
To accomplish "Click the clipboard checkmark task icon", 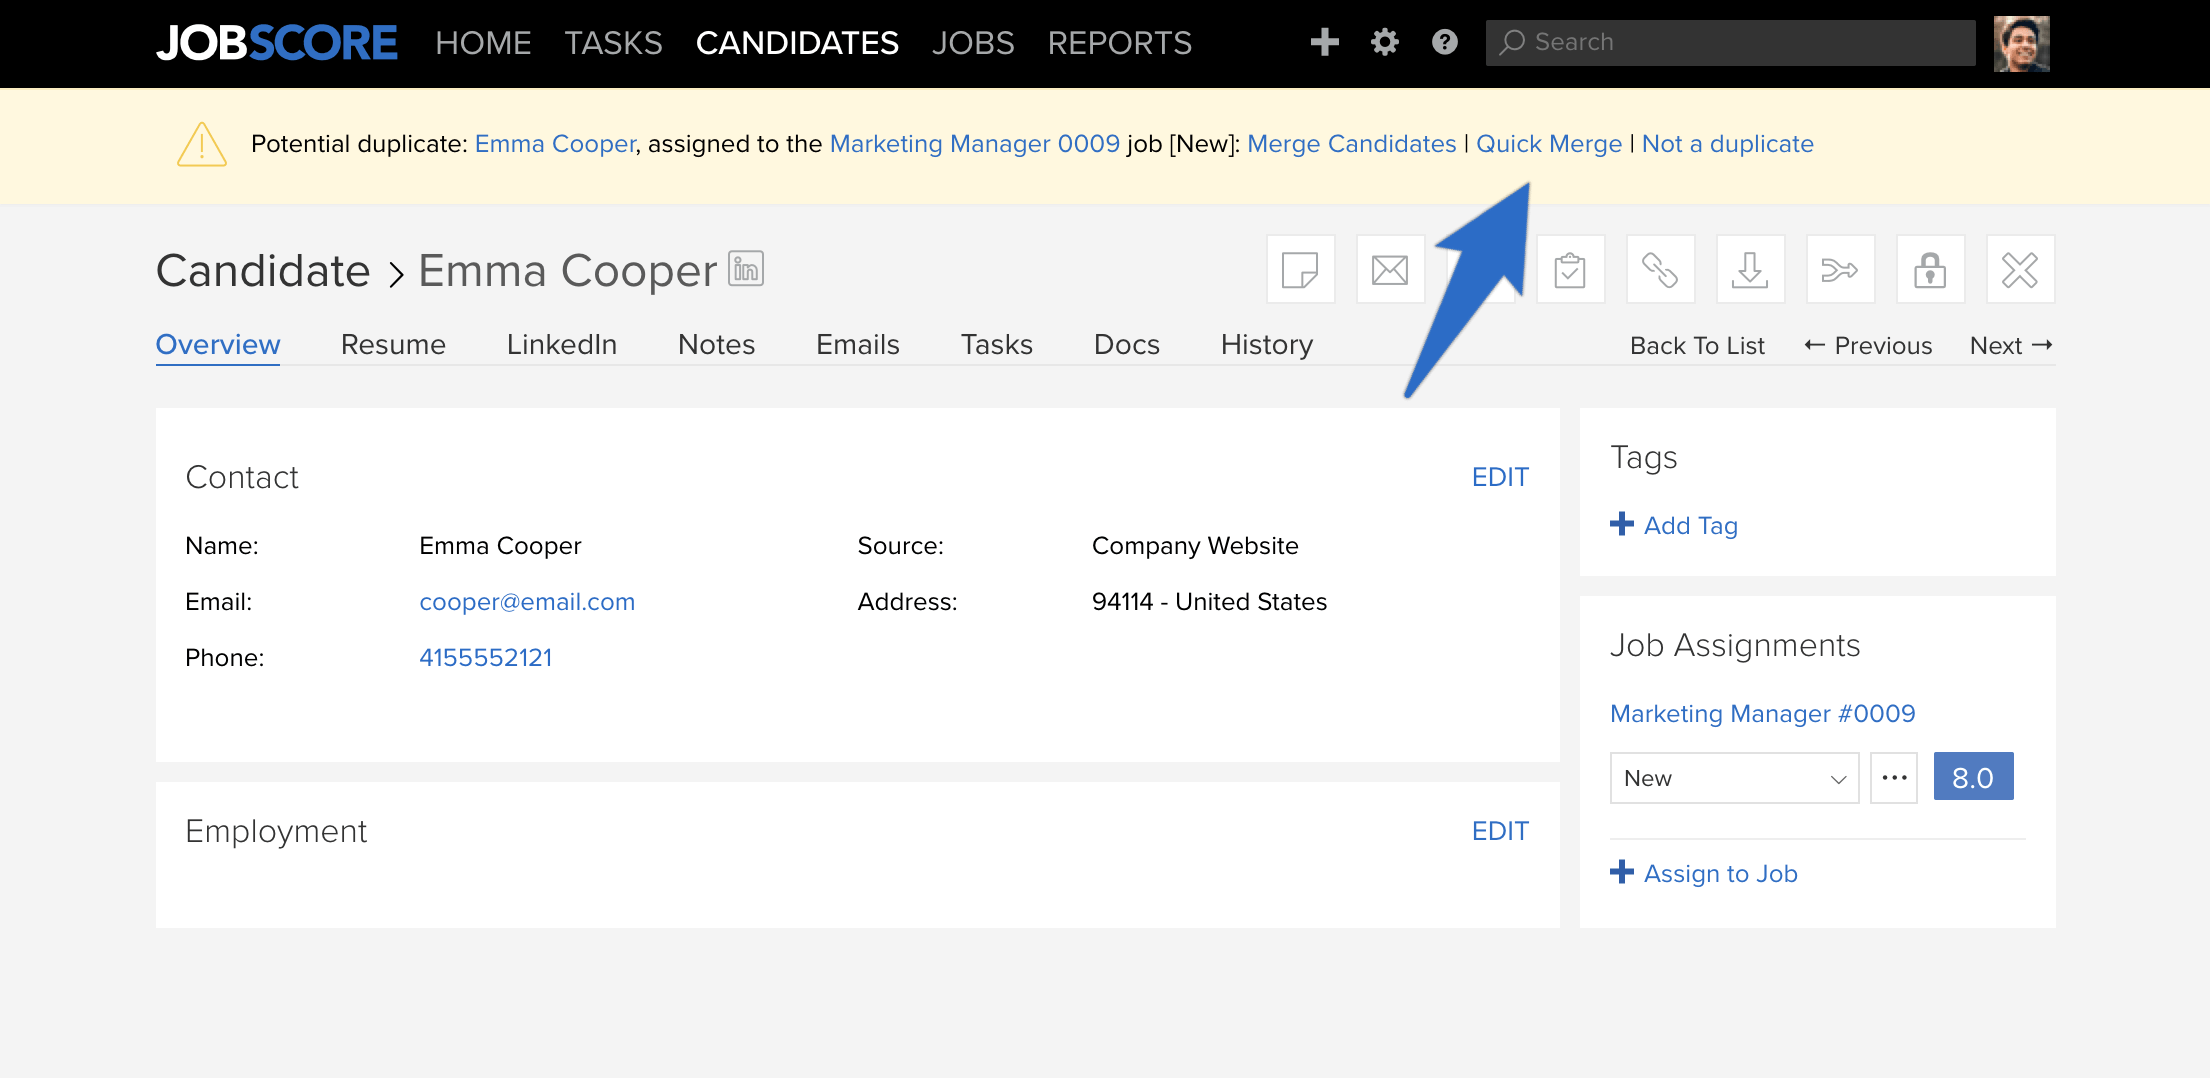I will (1570, 270).
